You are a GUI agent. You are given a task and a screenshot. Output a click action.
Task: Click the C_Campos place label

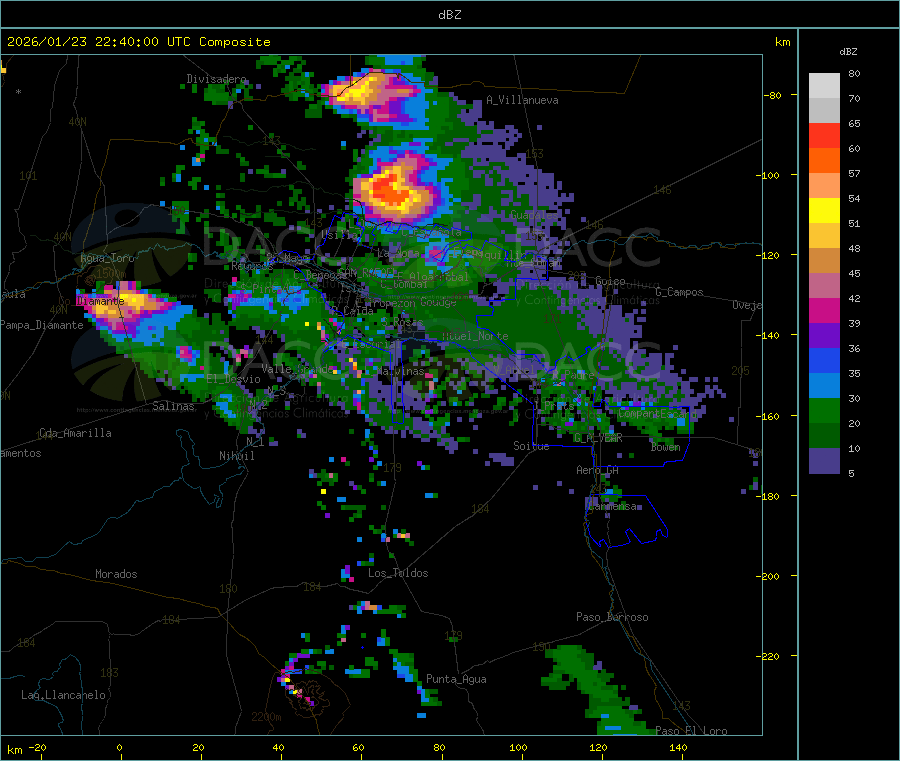pos(680,292)
